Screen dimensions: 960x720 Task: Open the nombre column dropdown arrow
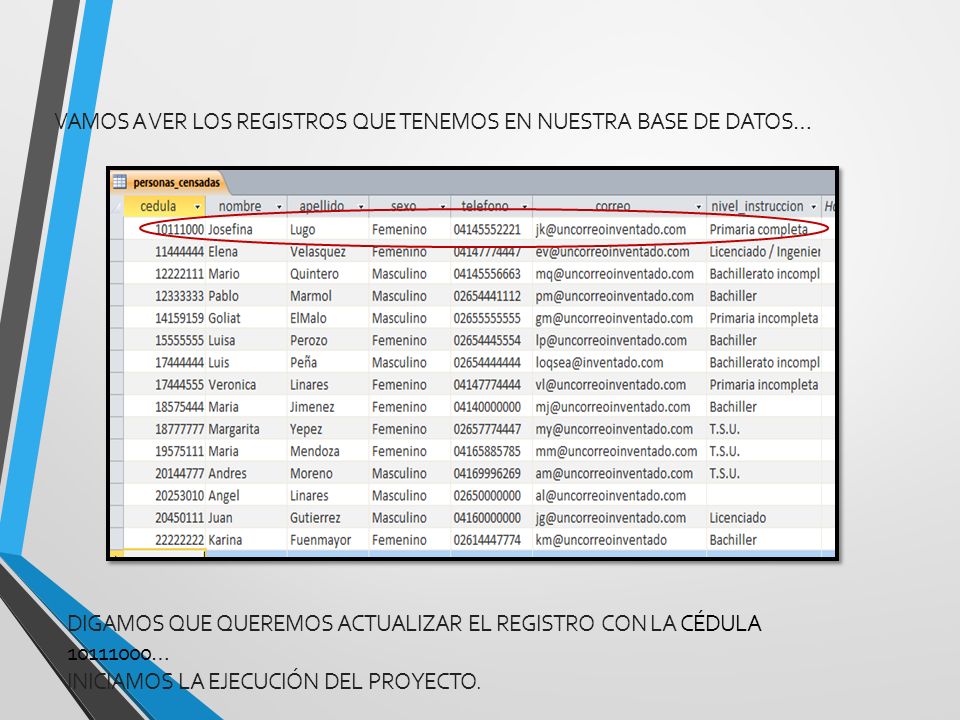[x=279, y=207]
